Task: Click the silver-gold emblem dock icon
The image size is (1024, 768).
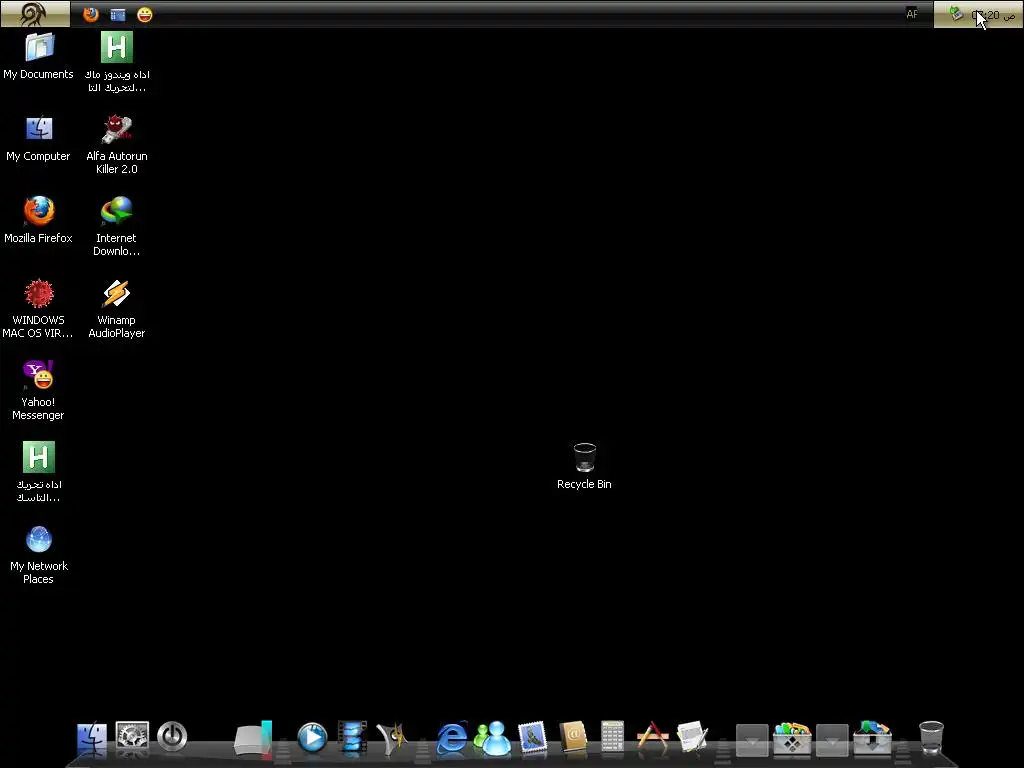Action: 392,738
